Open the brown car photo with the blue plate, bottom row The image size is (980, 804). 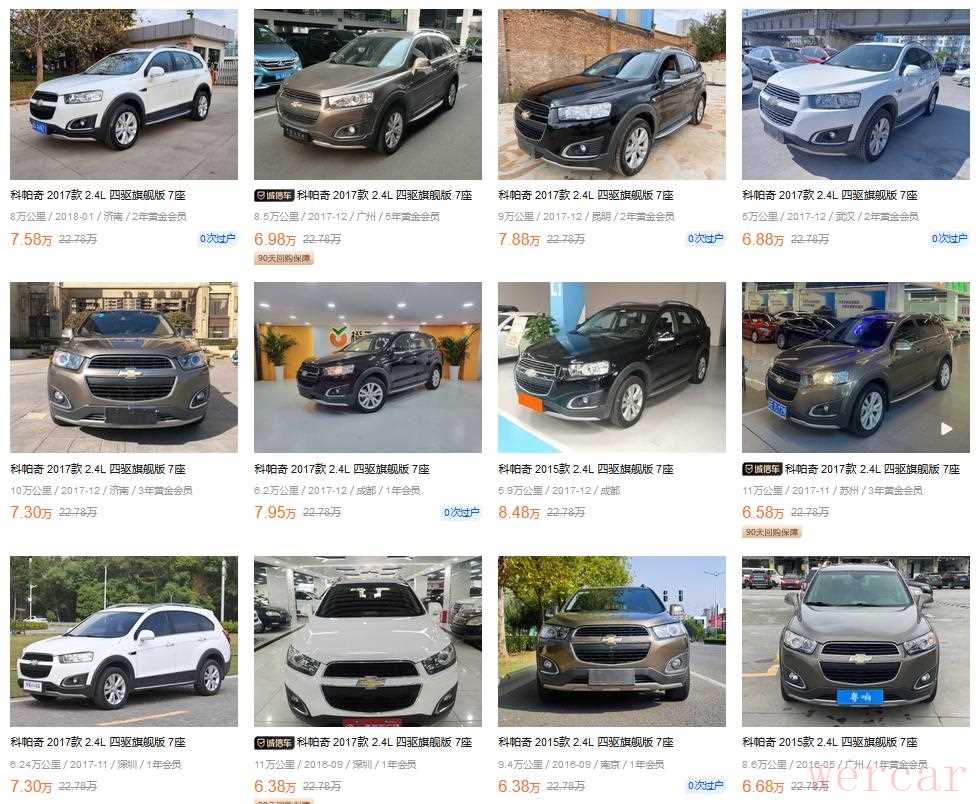point(856,641)
